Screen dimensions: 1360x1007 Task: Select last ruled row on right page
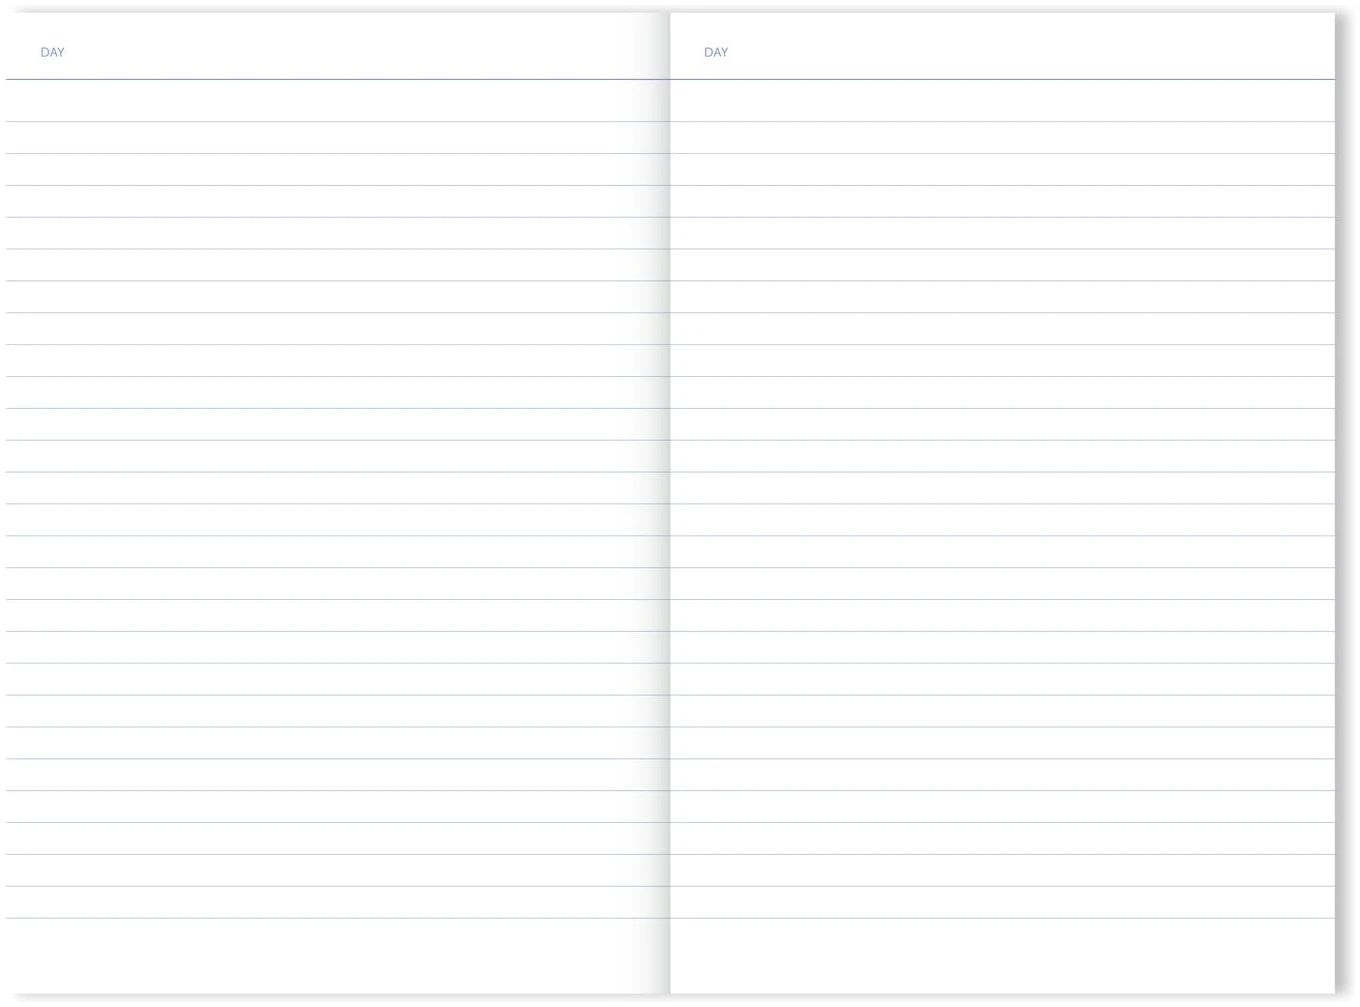1002,902
